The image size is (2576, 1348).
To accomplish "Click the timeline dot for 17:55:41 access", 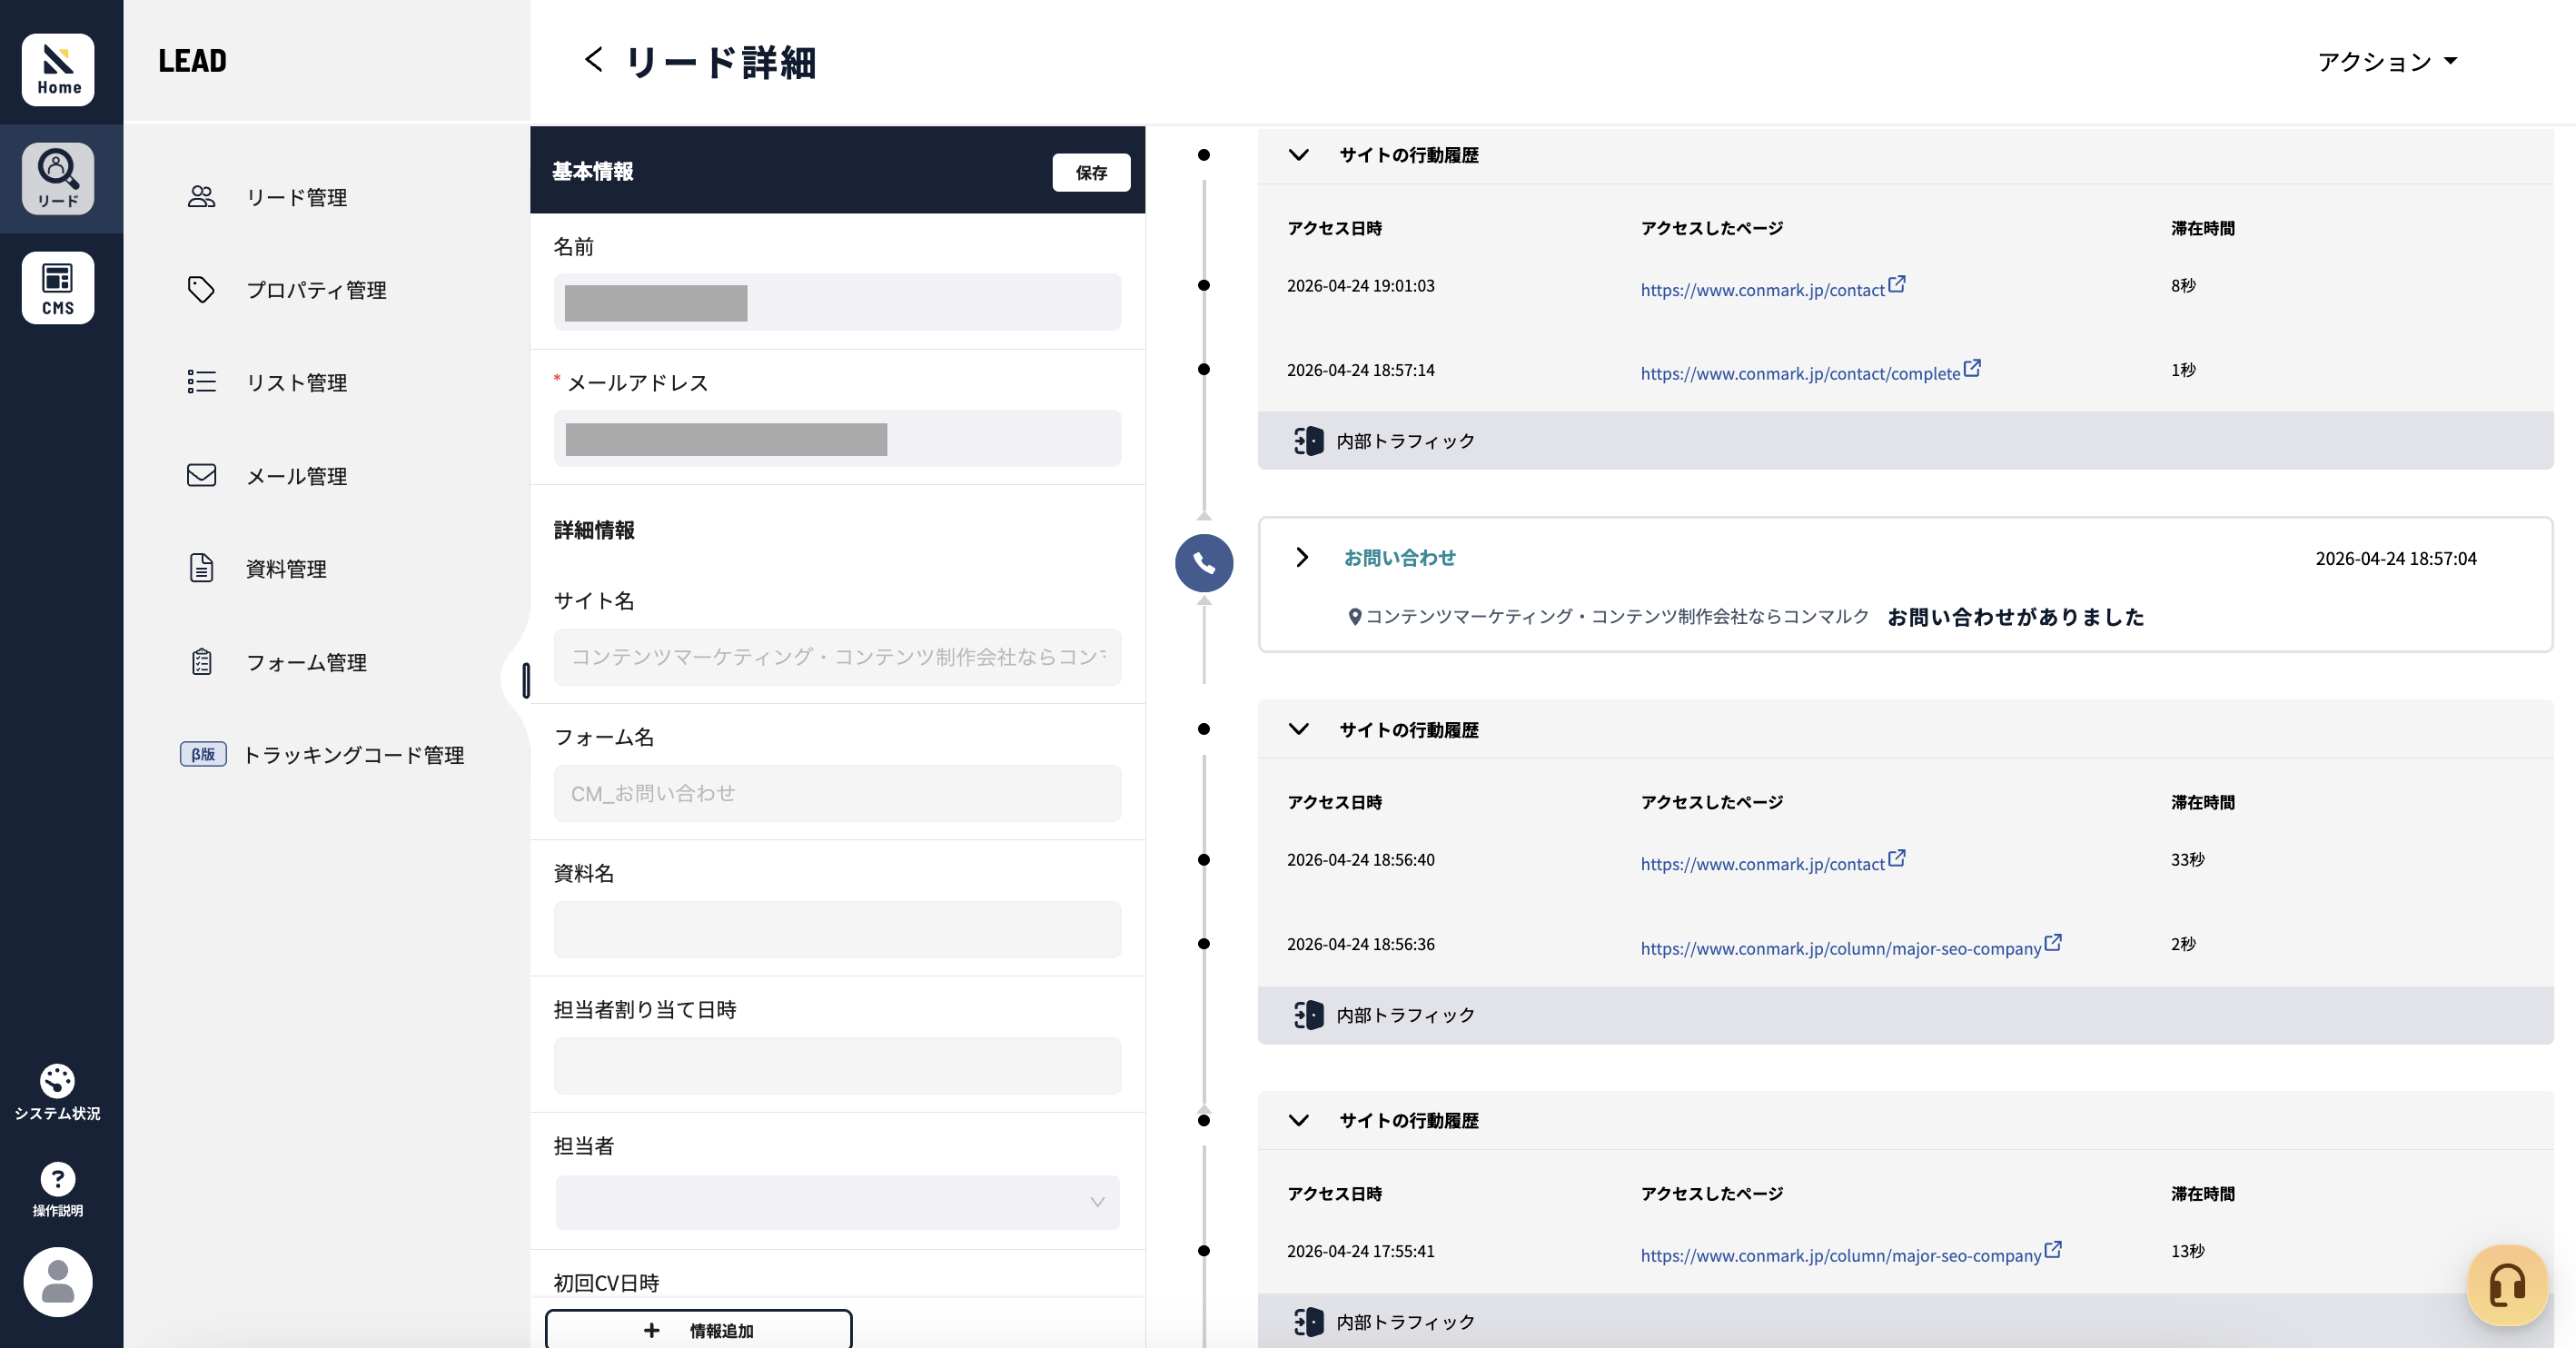I will pyautogui.click(x=1204, y=1250).
